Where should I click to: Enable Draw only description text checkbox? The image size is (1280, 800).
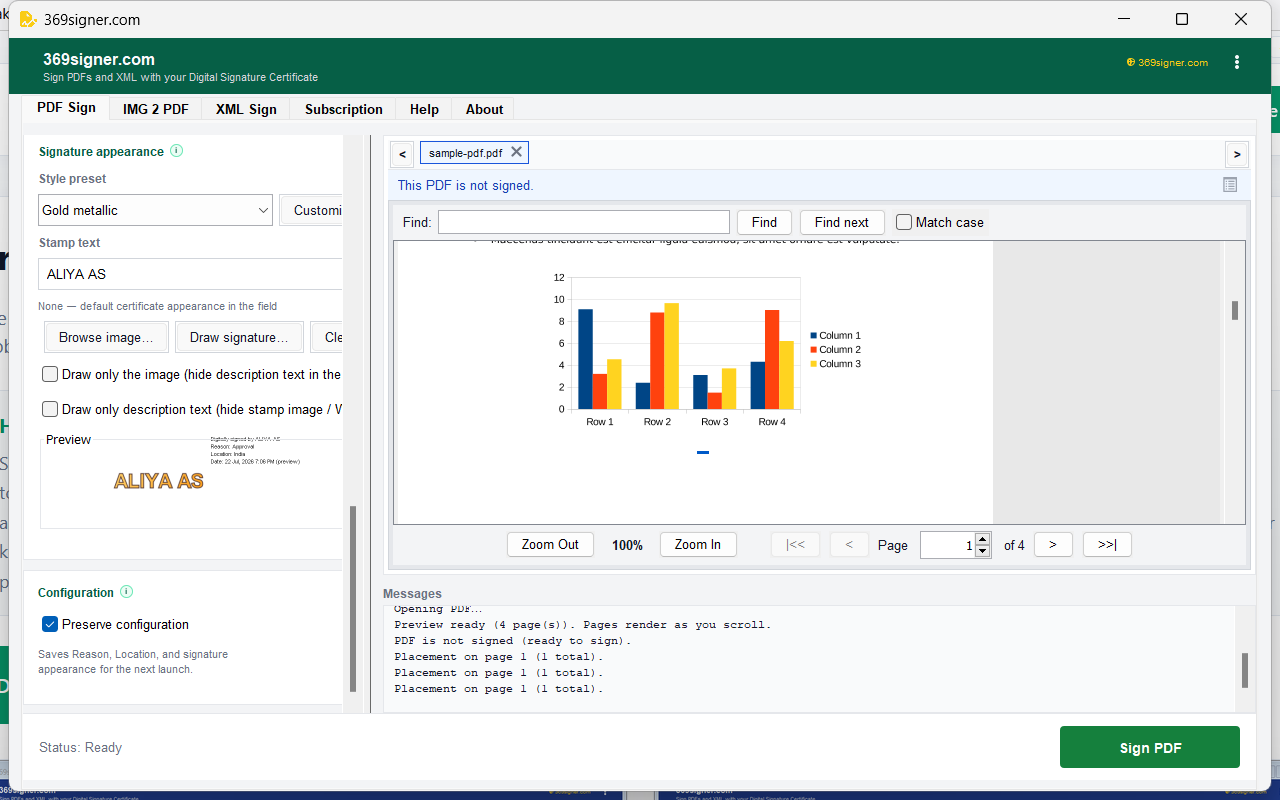coord(50,409)
